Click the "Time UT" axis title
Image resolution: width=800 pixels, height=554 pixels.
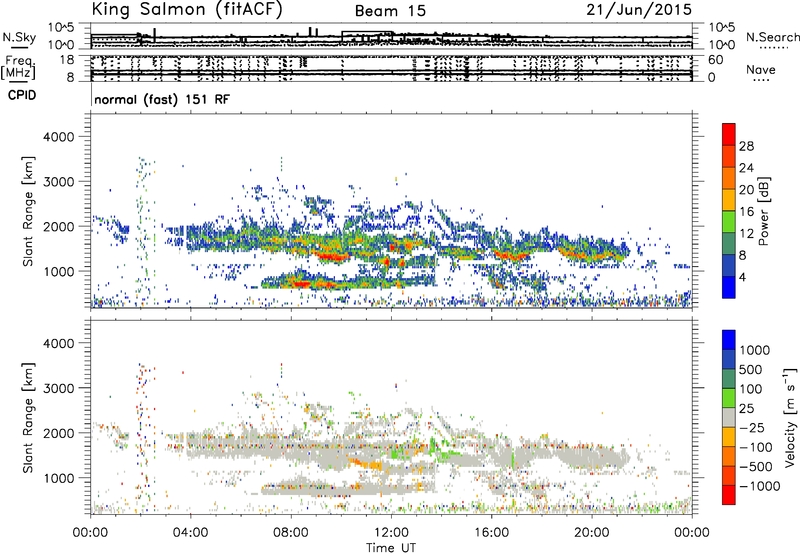click(x=391, y=548)
